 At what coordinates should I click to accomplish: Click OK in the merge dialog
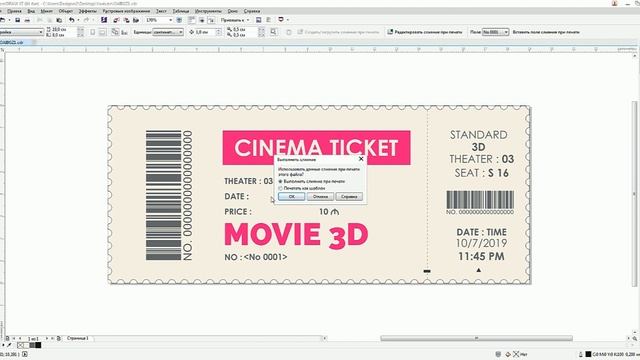coord(291,196)
